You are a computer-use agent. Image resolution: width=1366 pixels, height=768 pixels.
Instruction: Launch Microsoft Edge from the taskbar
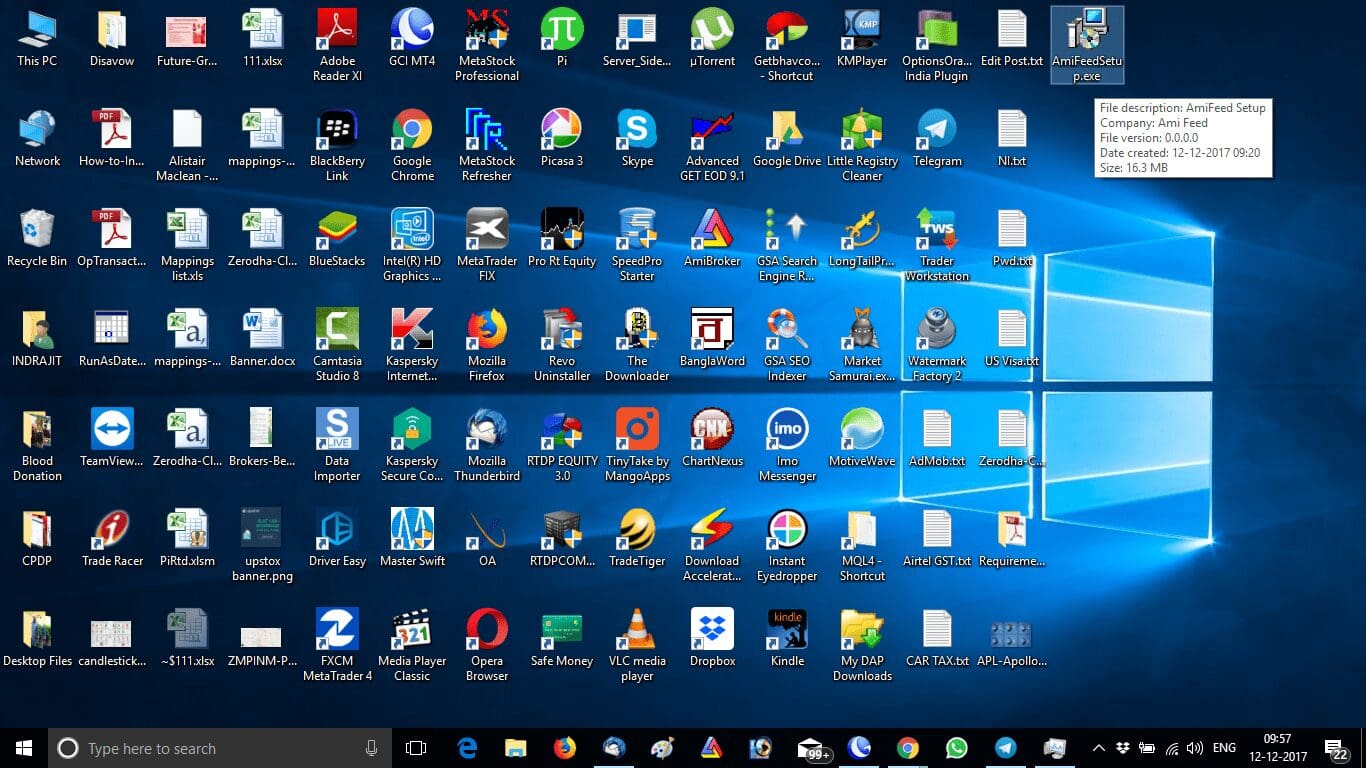(466, 748)
